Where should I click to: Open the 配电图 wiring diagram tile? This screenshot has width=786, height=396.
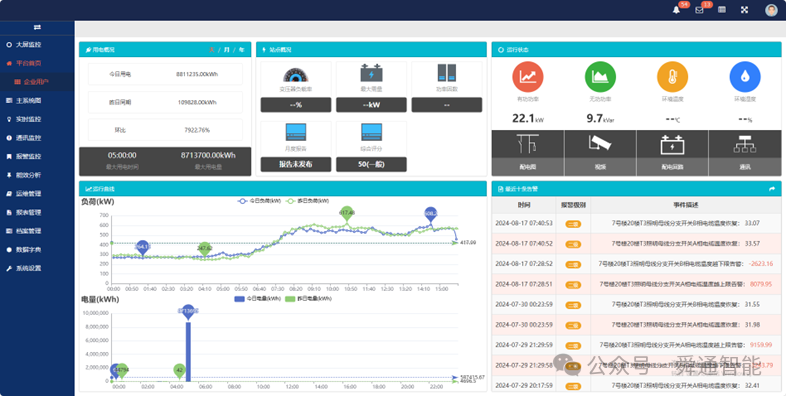pyautogui.click(x=528, y=153)
